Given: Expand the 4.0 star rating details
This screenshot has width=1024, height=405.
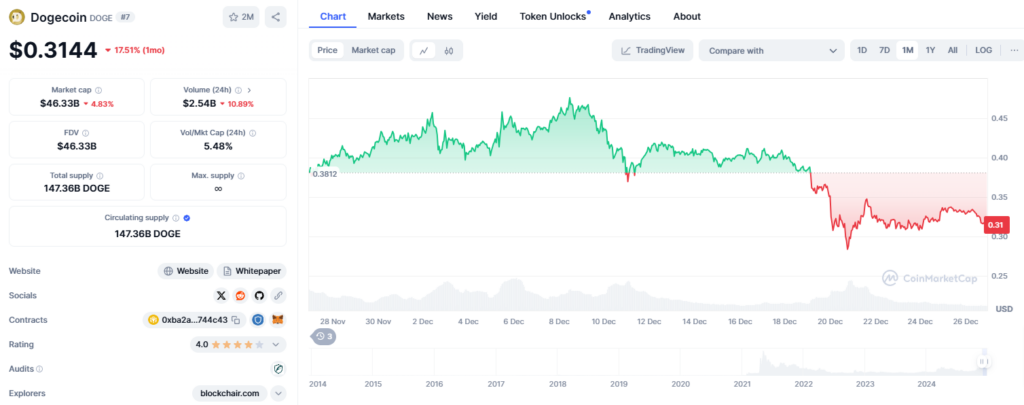Looking at the screenshot, I should click(x=276, y=344).
